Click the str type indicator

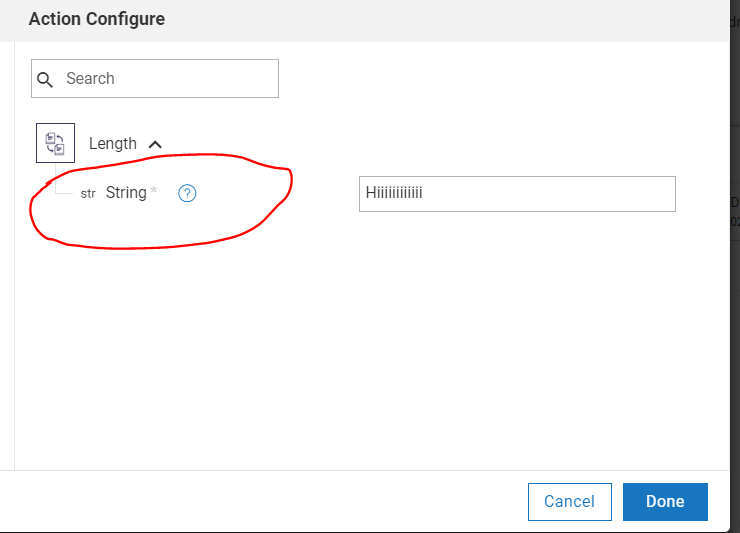coord(88,194)
